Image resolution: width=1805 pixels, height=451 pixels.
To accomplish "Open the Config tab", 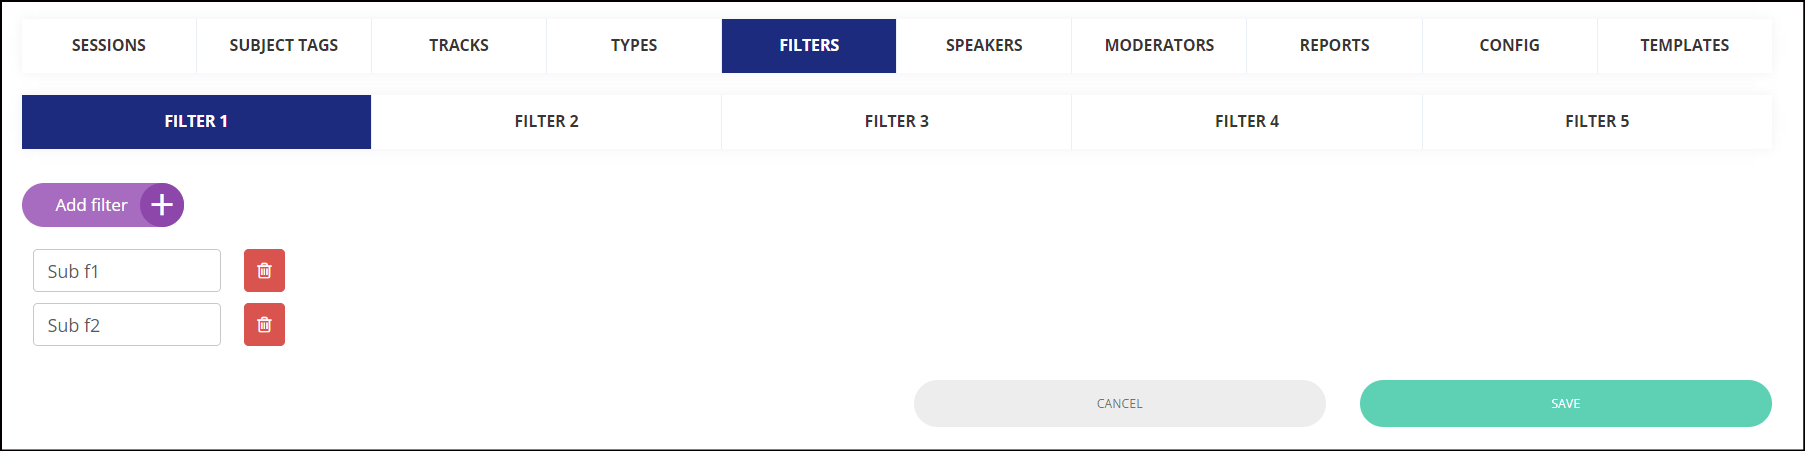I will pos(1510,45).
